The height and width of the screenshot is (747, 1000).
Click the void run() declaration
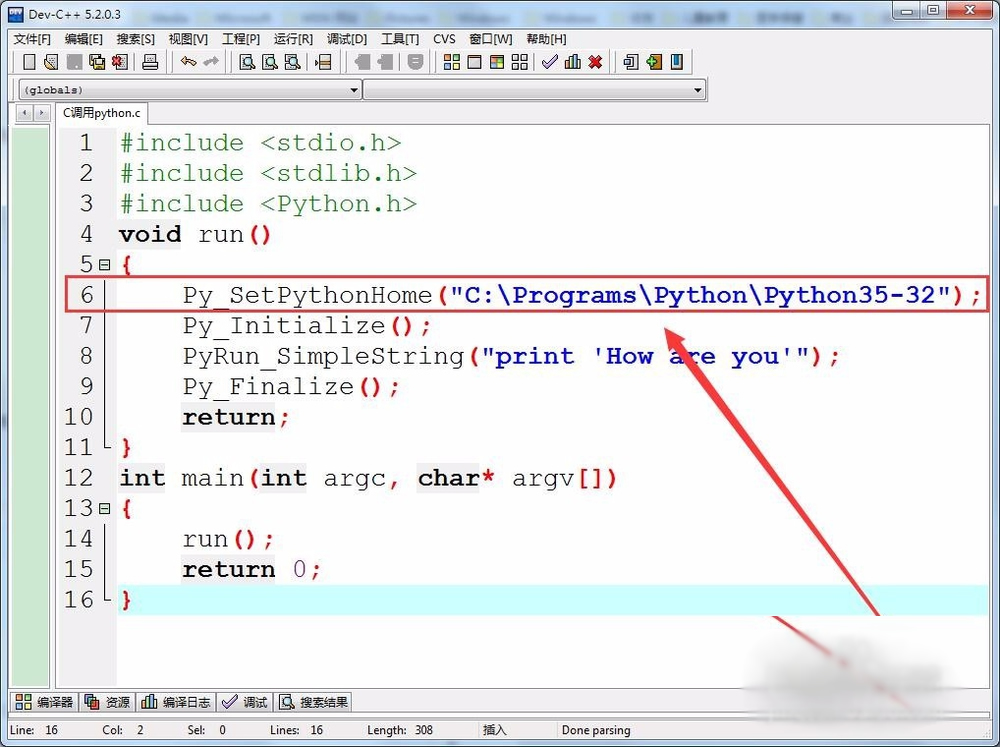[x=195, y=234]
